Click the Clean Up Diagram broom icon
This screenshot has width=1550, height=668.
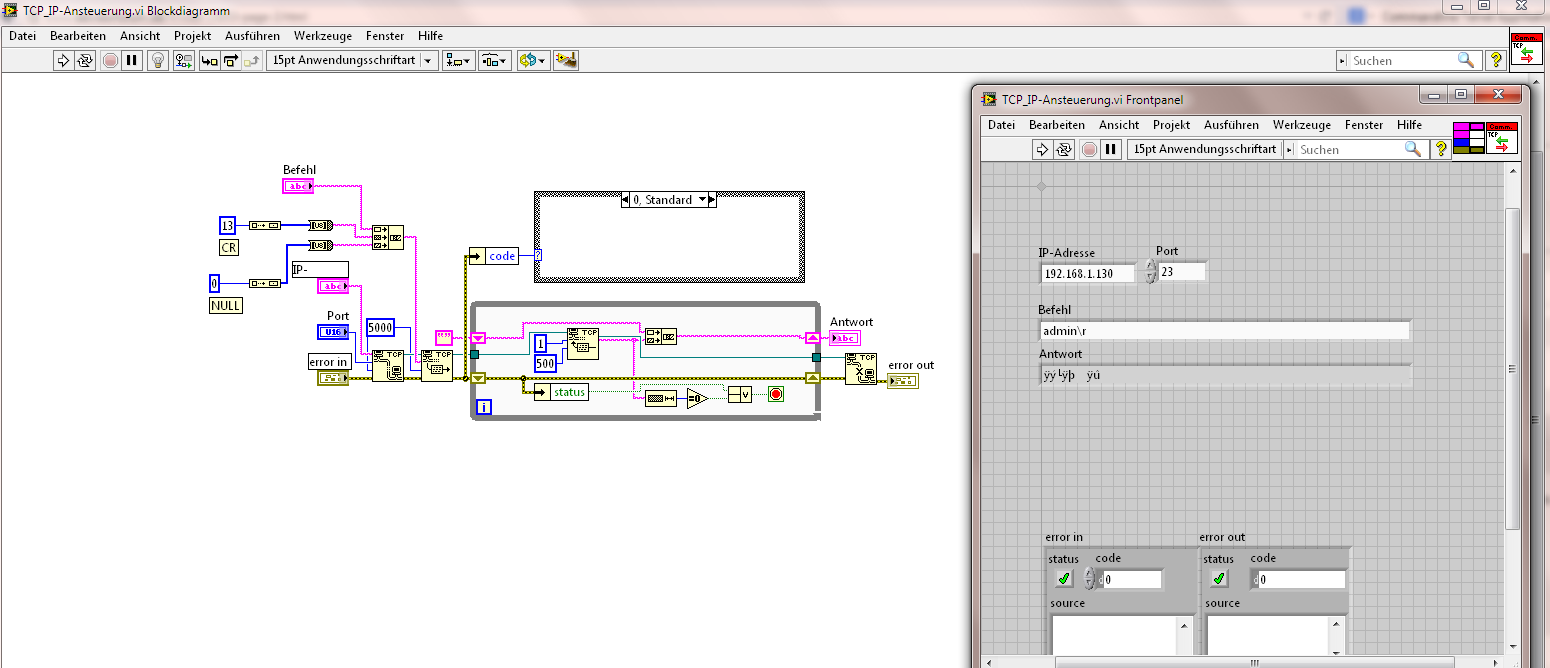coord(567,61)
